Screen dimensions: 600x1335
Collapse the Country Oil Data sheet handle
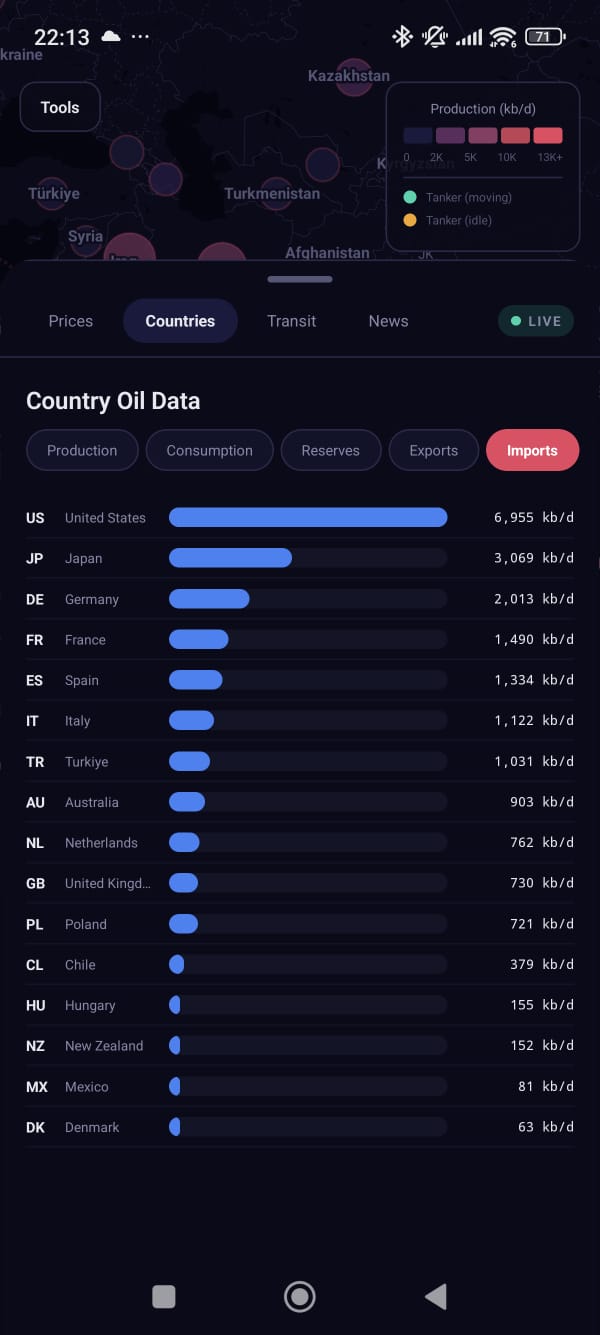(299, 279)
